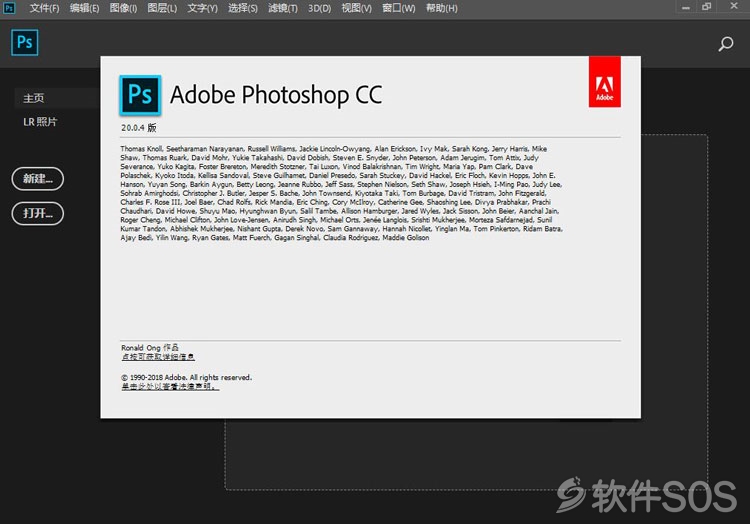
Task: Click the Ps logo in About dialog
Action: [140, 95]
